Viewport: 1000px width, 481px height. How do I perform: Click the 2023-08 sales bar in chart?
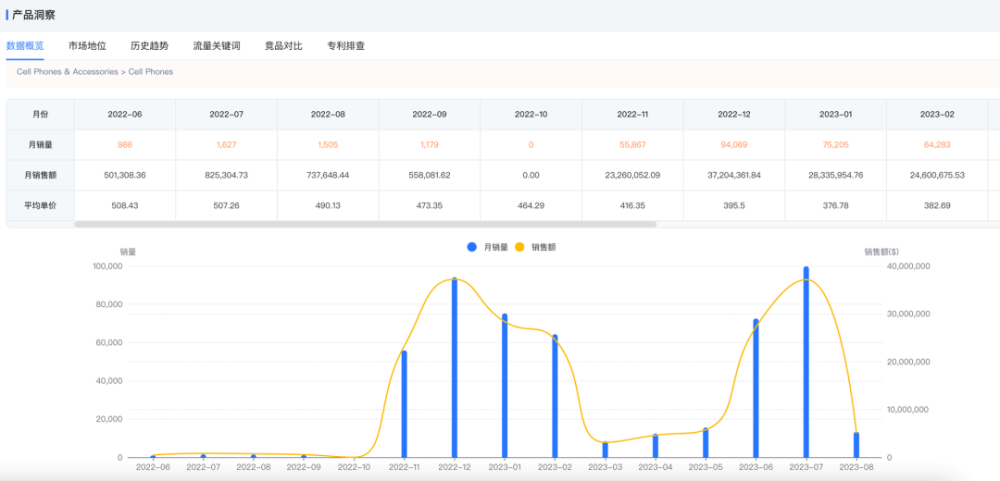click(x=857, y=445)
